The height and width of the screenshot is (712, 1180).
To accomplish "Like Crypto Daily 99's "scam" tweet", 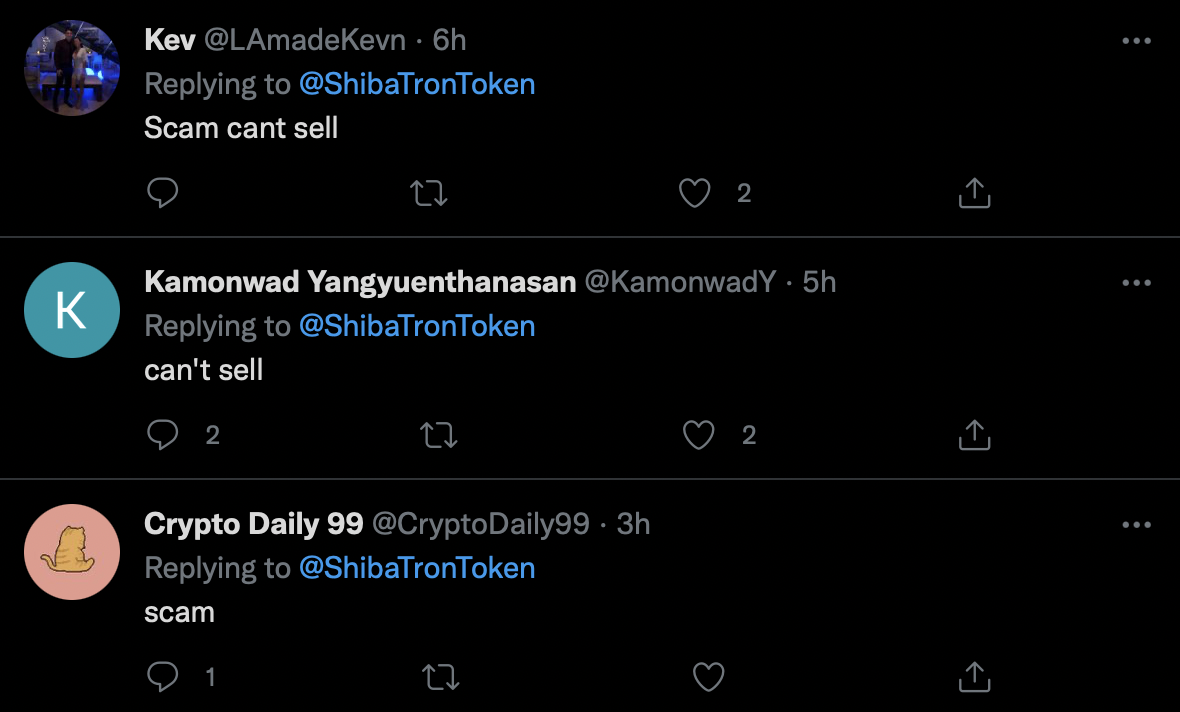I will tap(708, 678).
